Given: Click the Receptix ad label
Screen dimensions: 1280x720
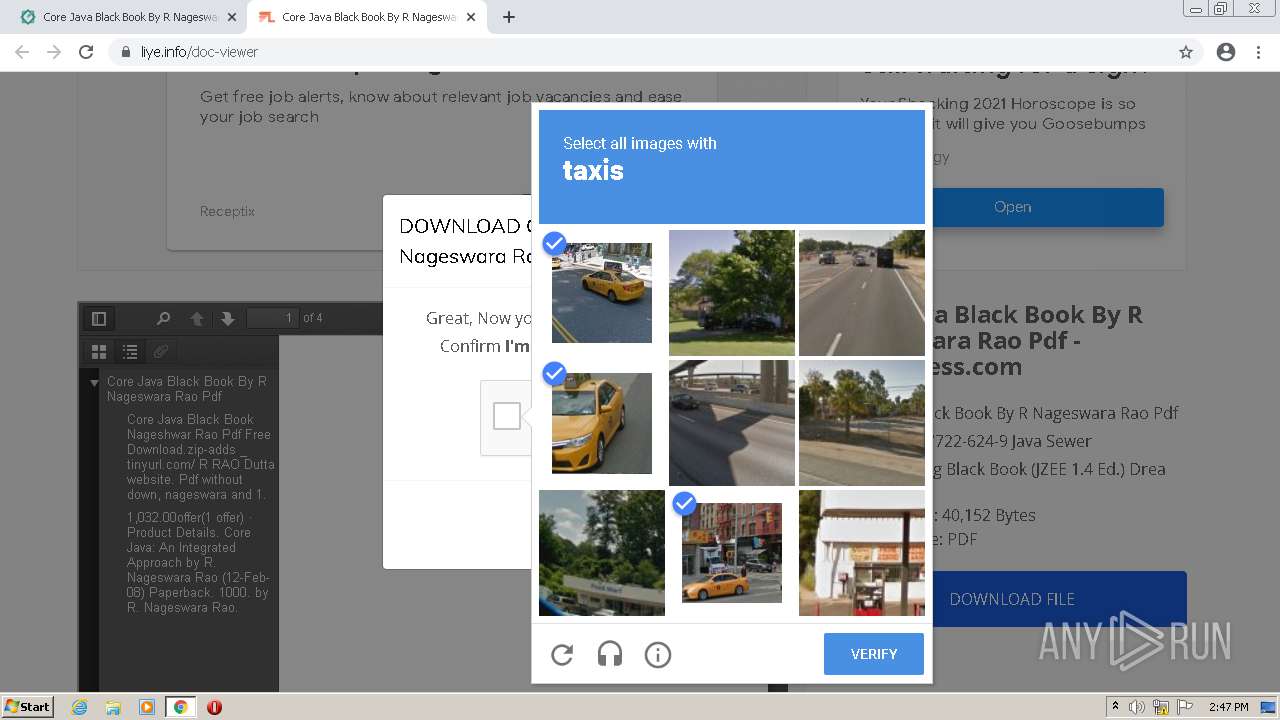Looking at the screenshot, I should coord(227,211).
